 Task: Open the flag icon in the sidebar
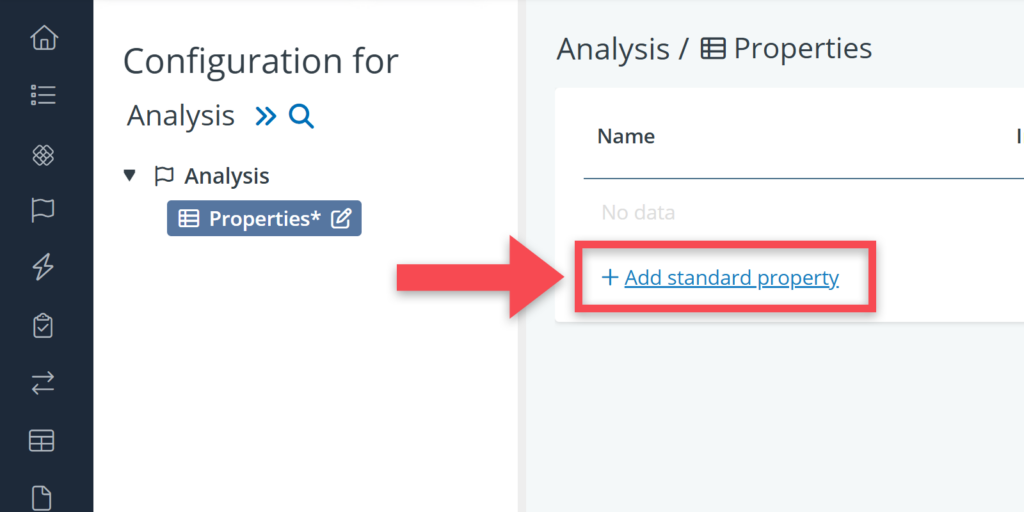[44, 210]
